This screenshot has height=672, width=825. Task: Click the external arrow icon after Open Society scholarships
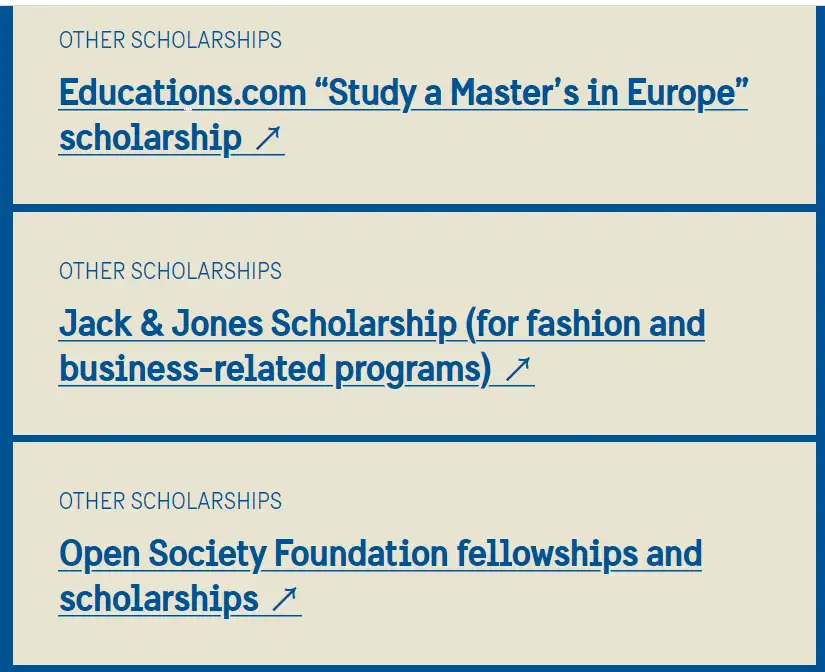tap(284, 600)
